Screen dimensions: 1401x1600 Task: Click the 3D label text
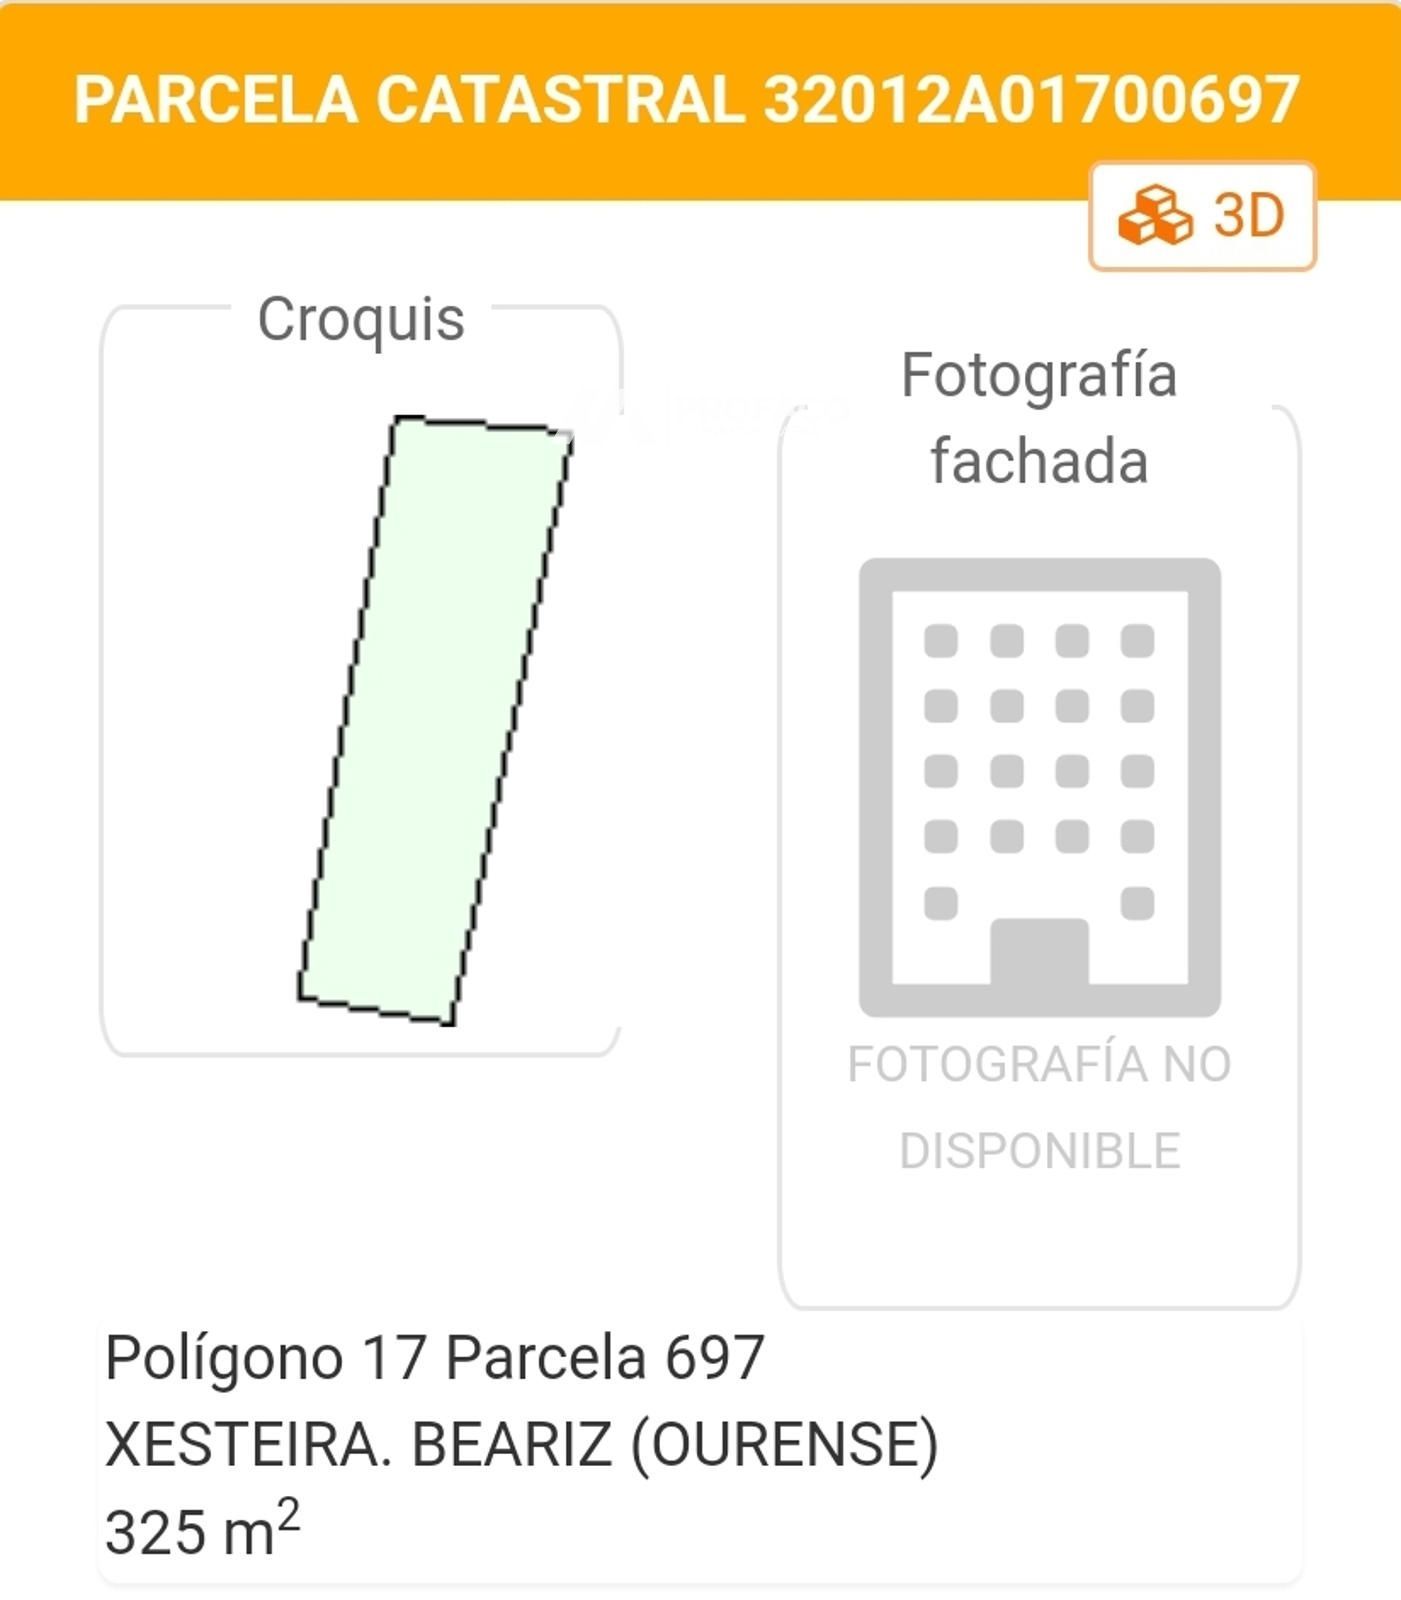coord(1249,215)
